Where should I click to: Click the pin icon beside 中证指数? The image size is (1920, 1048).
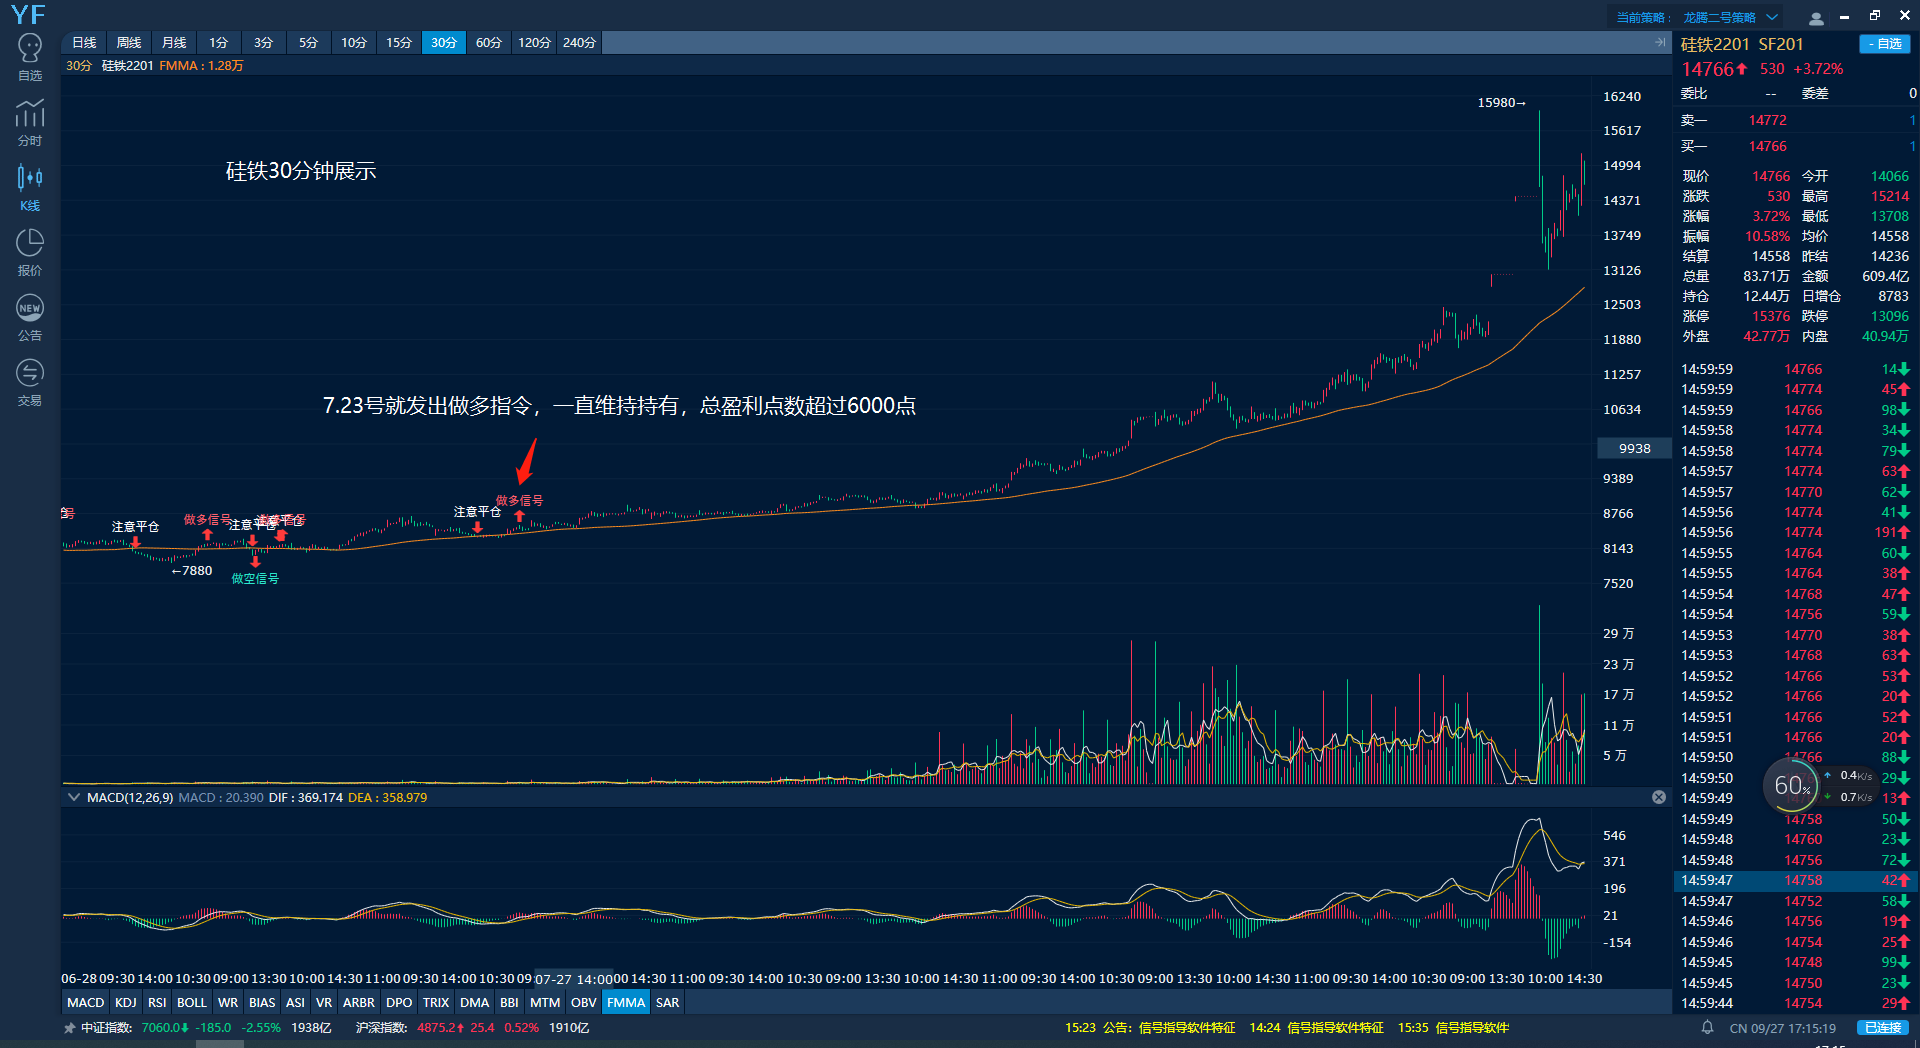69,1028
